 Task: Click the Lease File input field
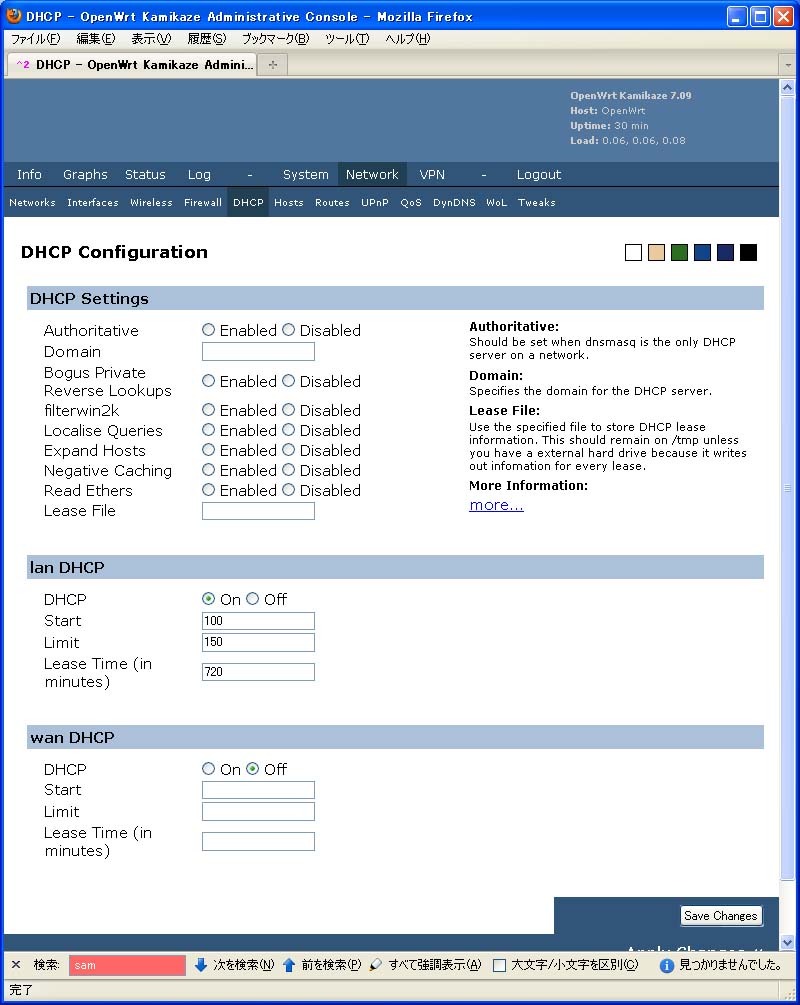point(258,511)
